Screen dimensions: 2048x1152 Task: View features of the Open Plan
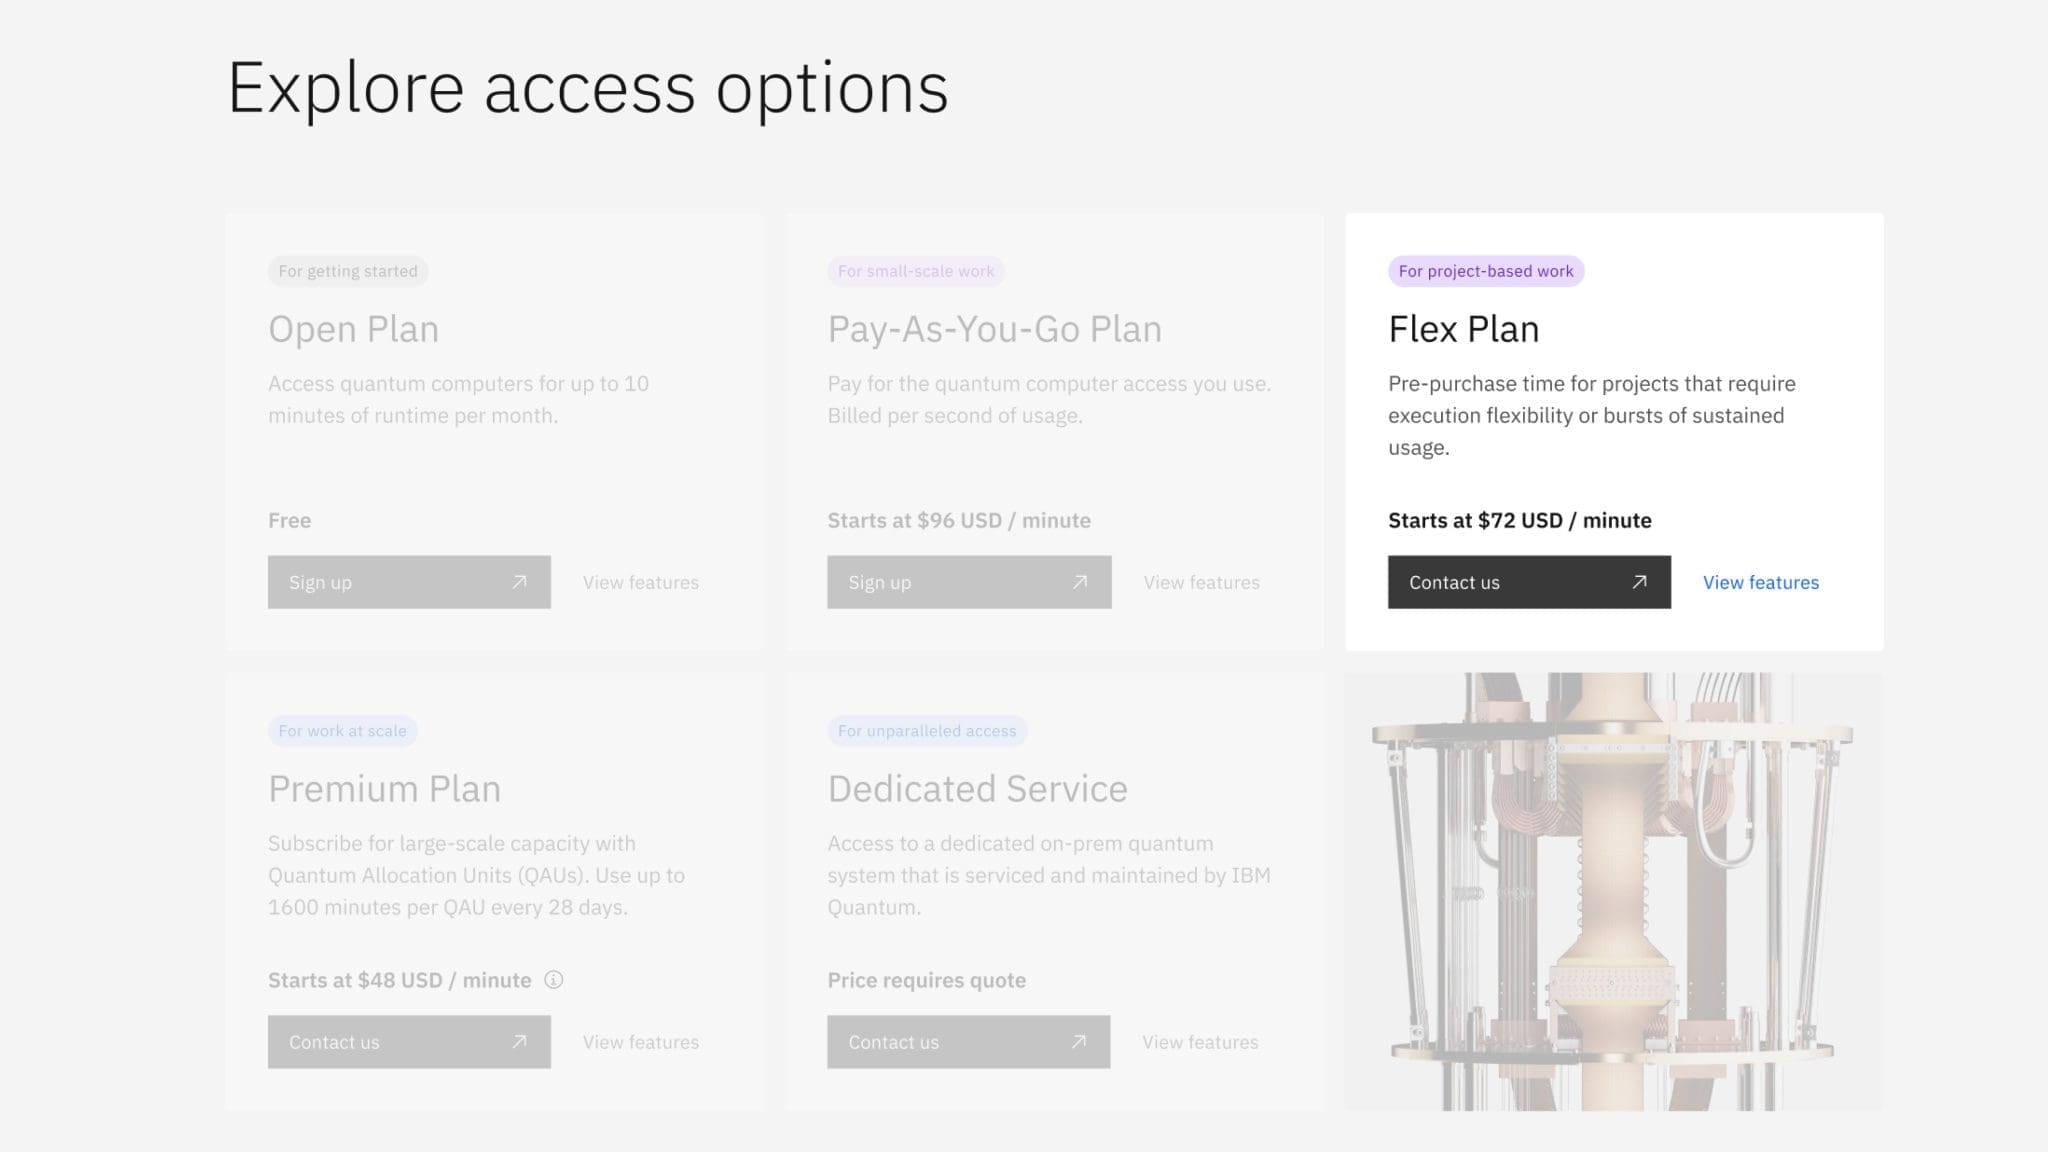click(x=640, y=582)
